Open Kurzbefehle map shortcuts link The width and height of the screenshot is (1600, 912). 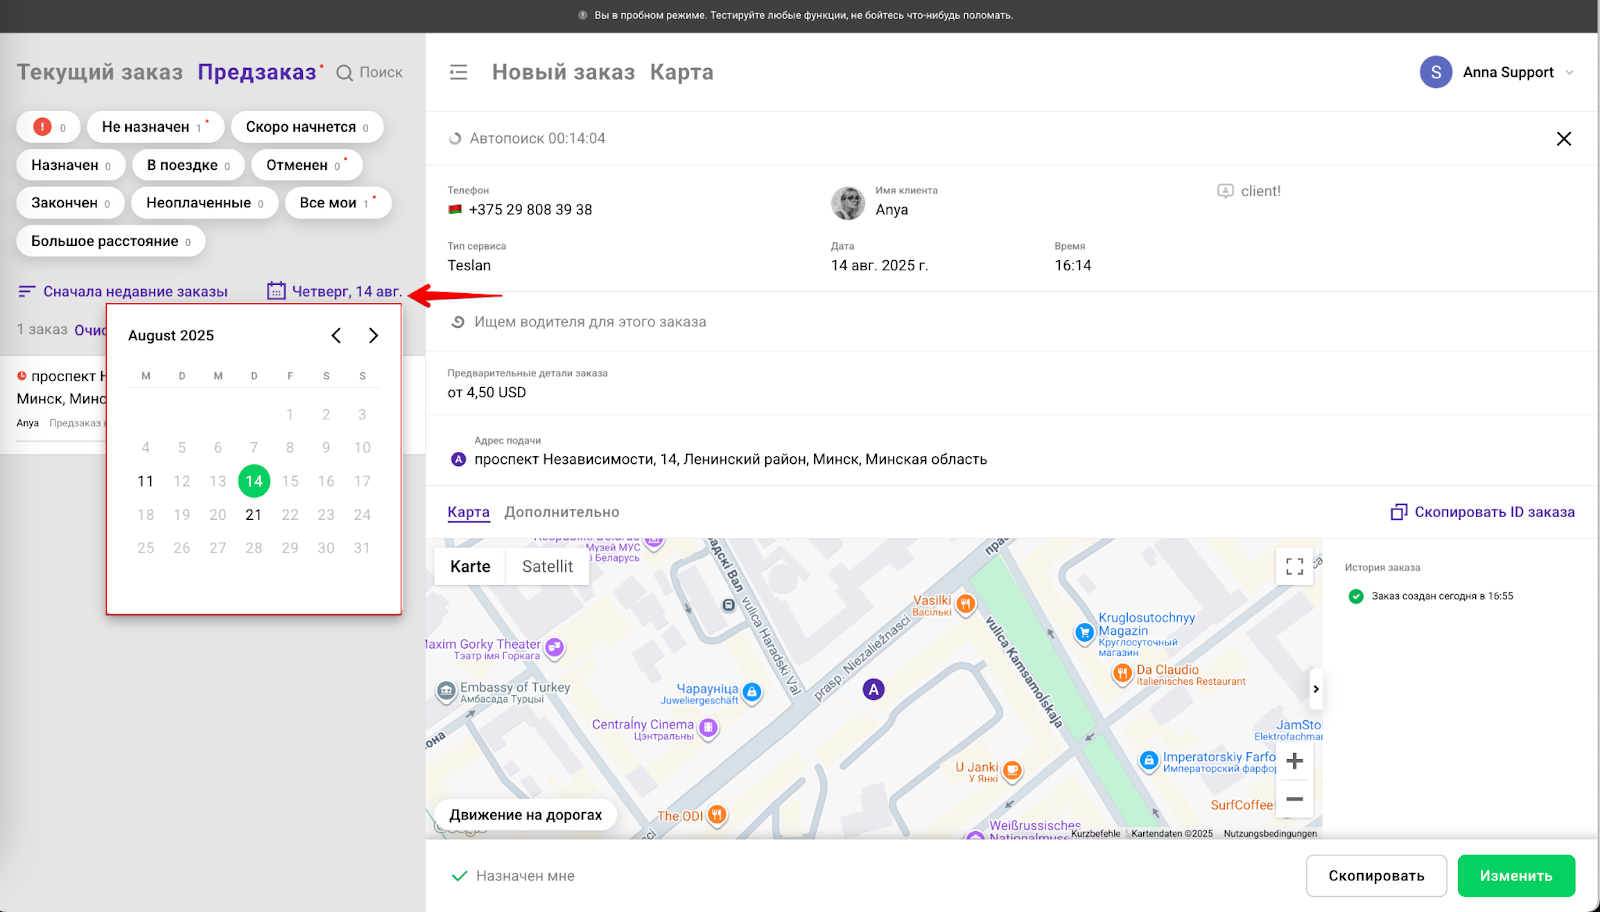tap(1096, 833)
